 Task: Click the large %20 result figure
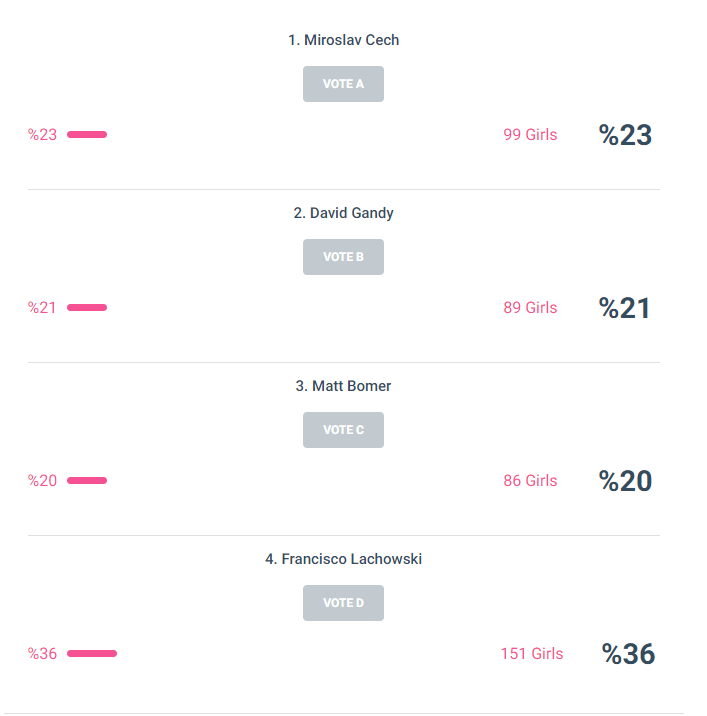[x=625, y=481]
